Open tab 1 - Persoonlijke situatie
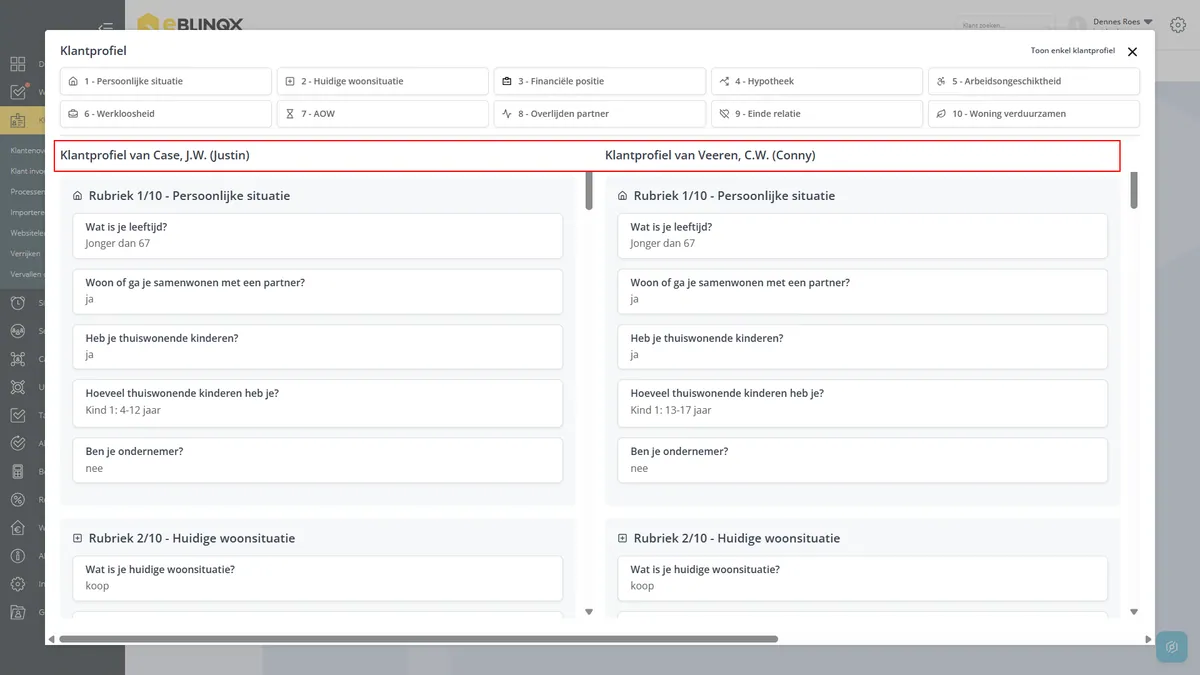Image resolution: width=1200 pixels, height=675 pixels. 166,81
